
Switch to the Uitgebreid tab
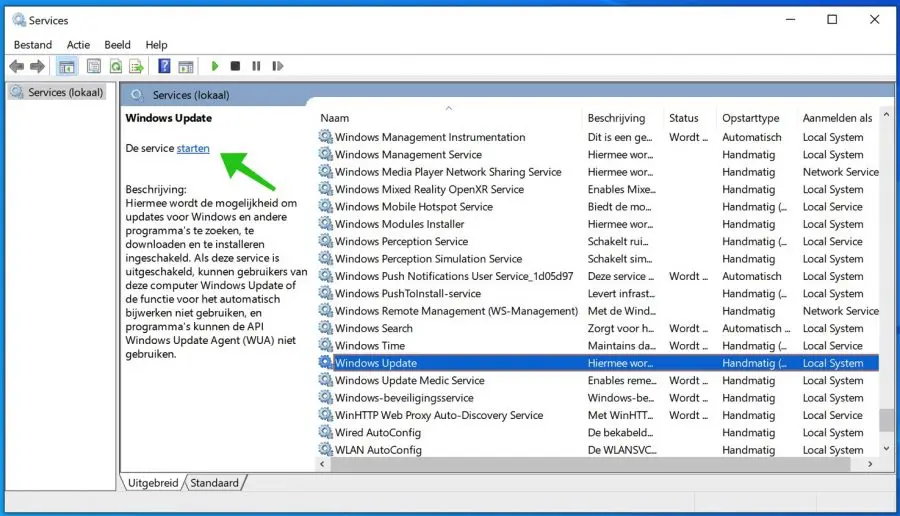pyautogui.click(x=153, y=483)
